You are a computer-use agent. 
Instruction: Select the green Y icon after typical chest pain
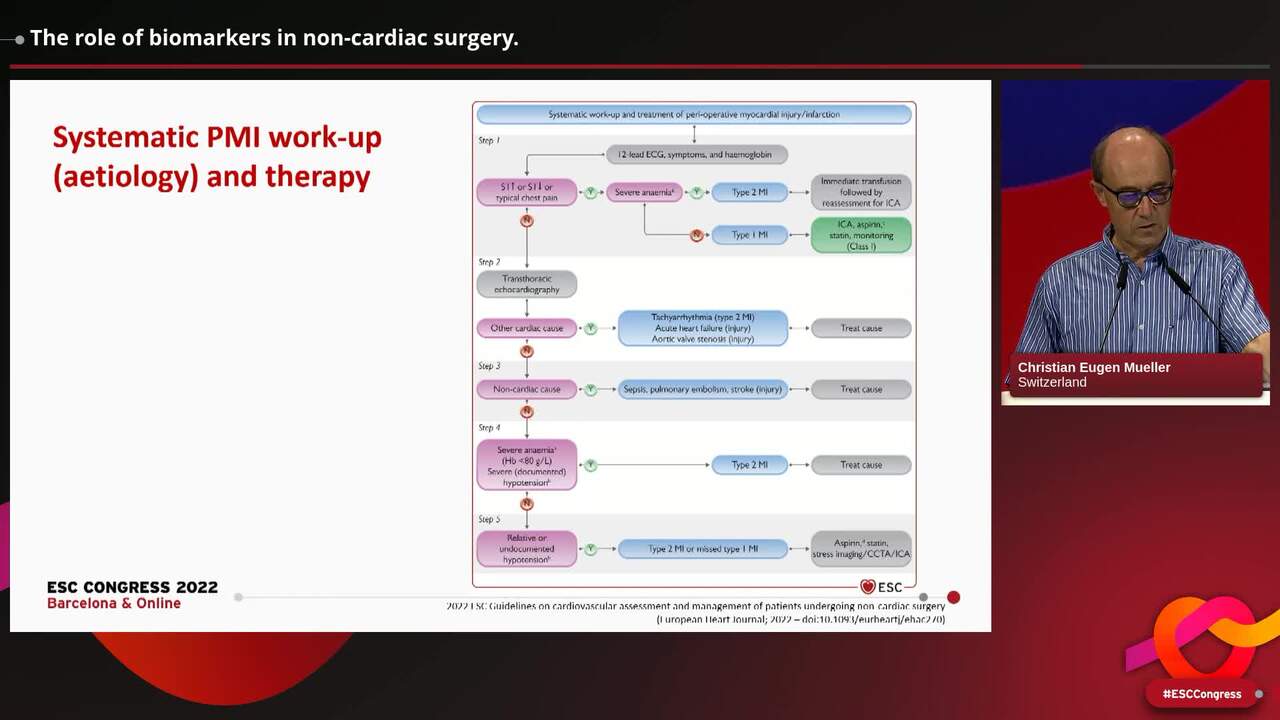click(x=591, y=191)
